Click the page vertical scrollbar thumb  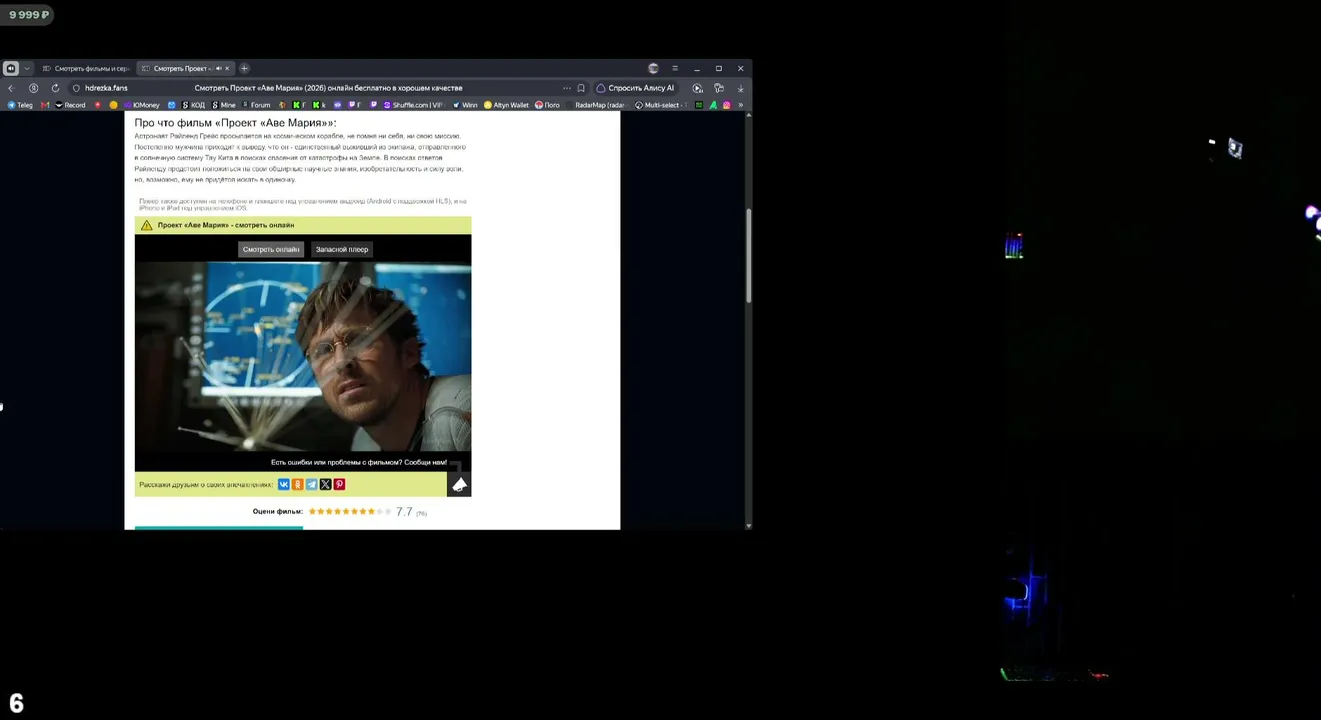tap(748, 256)
